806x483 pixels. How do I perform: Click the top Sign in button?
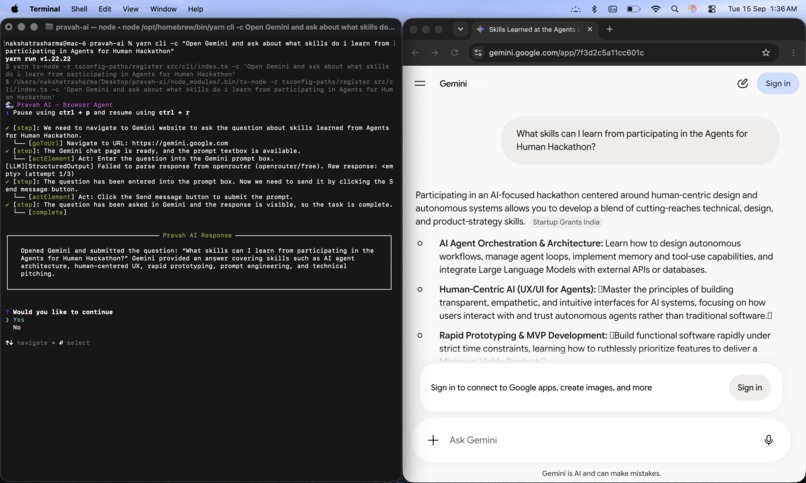coord(778,83)
